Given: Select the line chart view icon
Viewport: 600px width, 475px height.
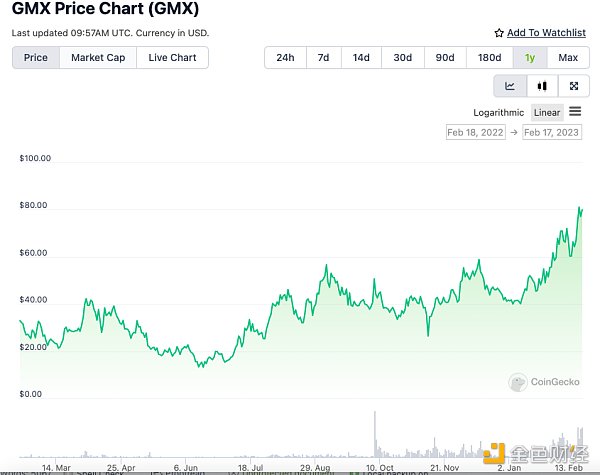Looking at the screenshot, I should click(510, 86).
